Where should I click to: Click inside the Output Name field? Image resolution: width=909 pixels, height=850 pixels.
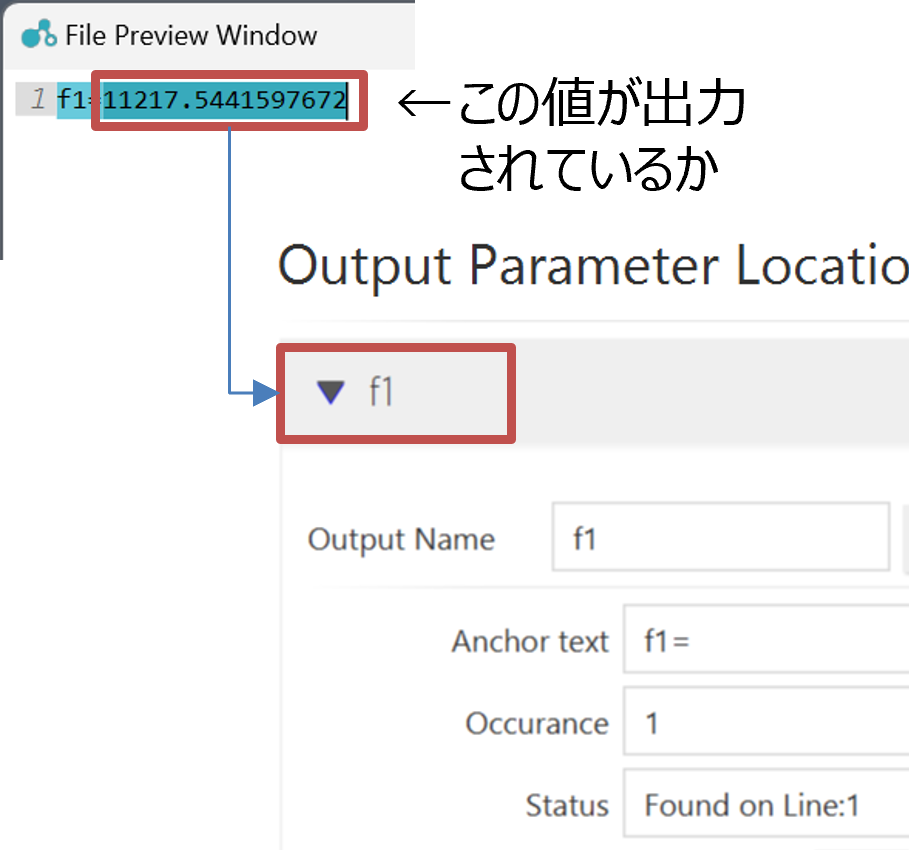click(x=720, y=538)
